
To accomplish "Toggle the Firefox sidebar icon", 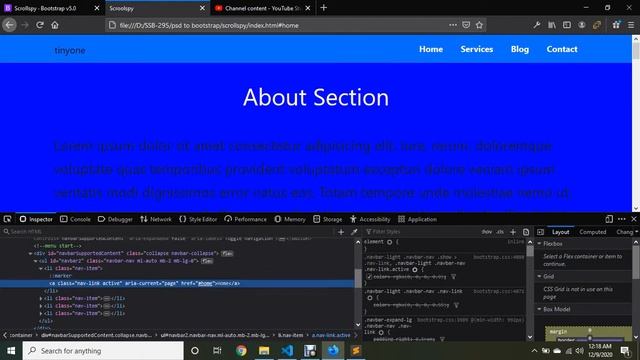I will pos(567,25).
